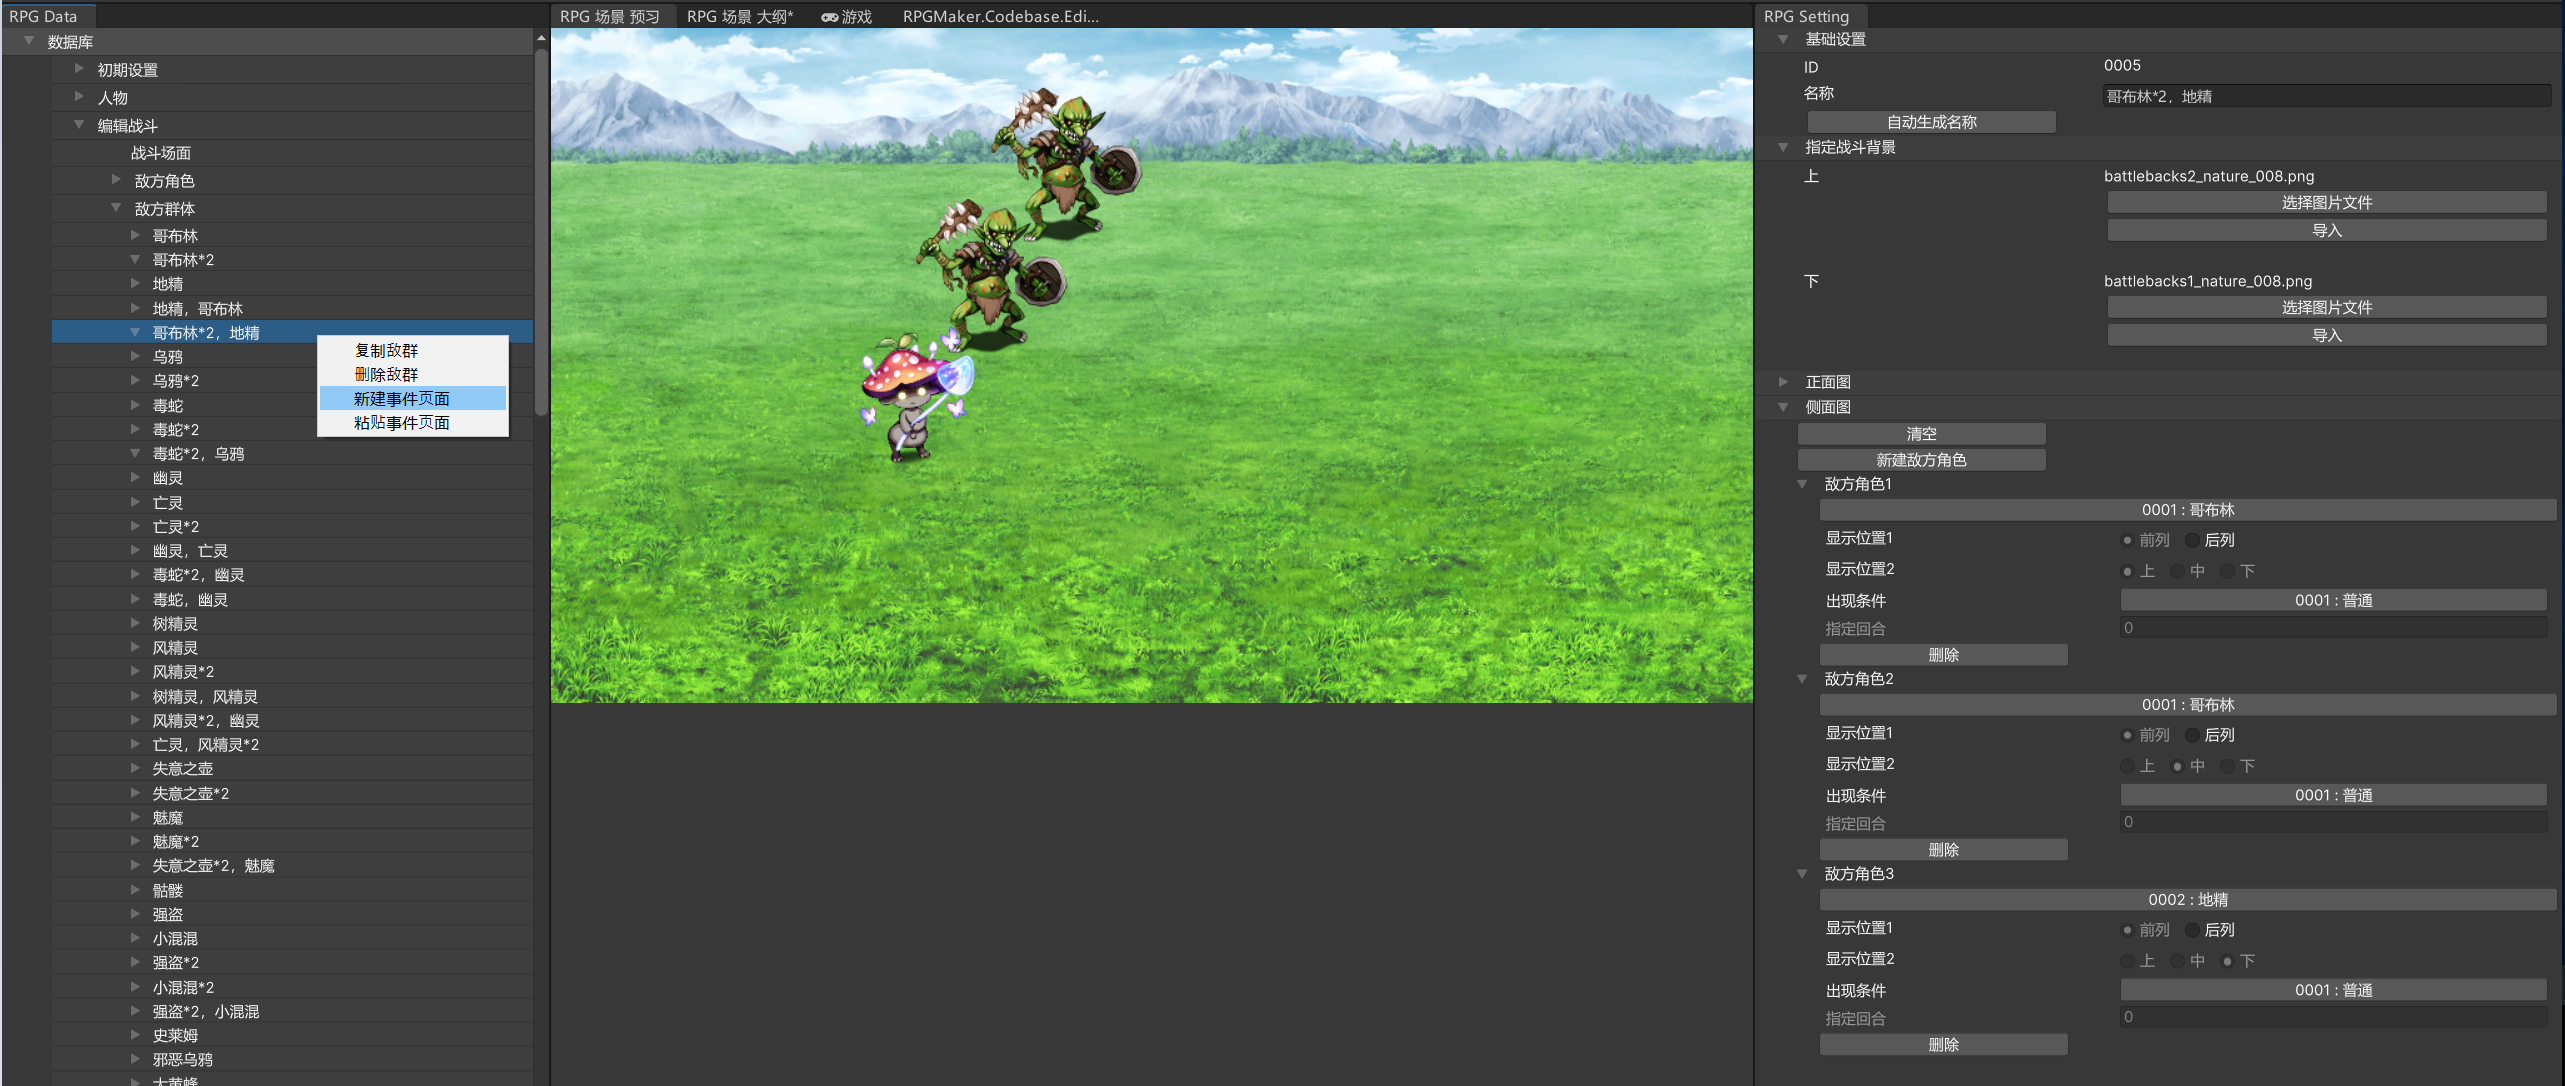Select 下 position for 敌方角色2
Viewport: 2565px width, 1086px height.
[x=2227, y=766]
